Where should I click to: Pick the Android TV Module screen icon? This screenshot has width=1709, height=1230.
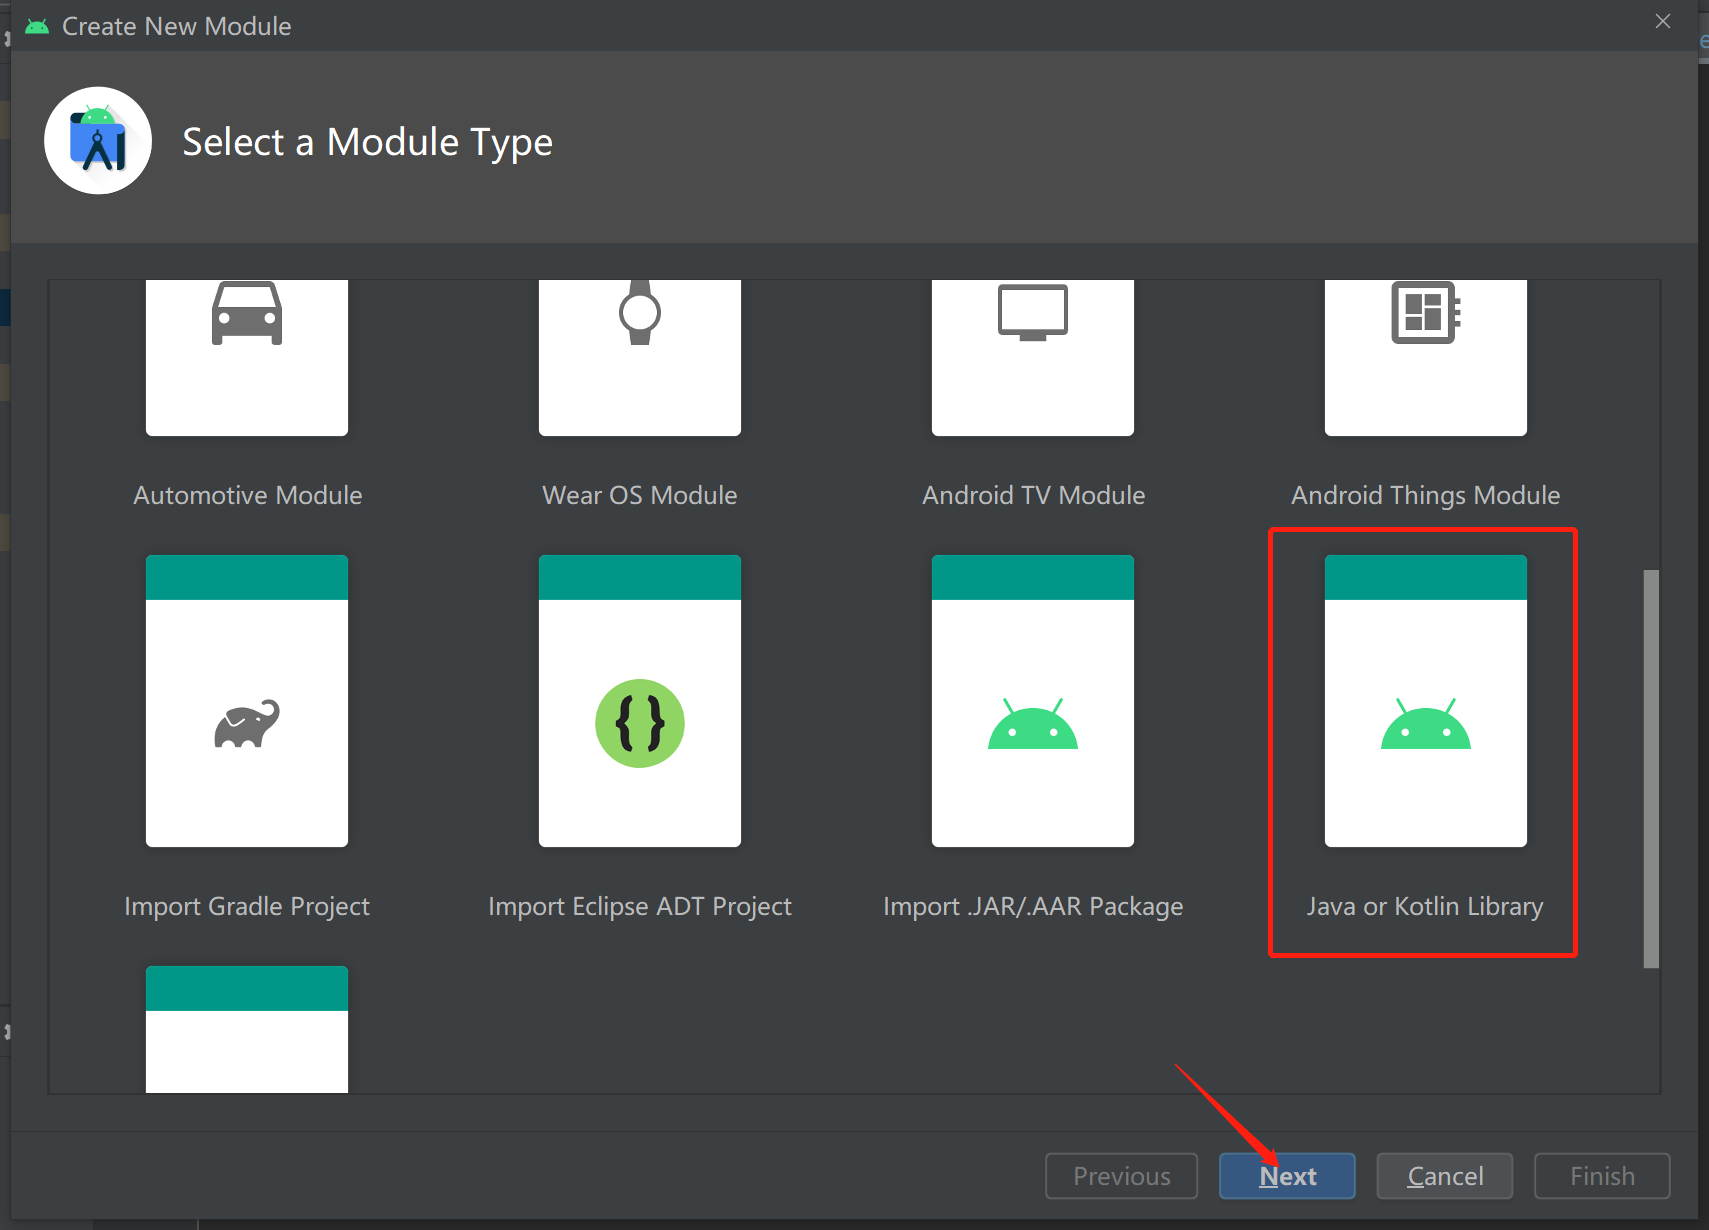click(x=1033, y=313)
